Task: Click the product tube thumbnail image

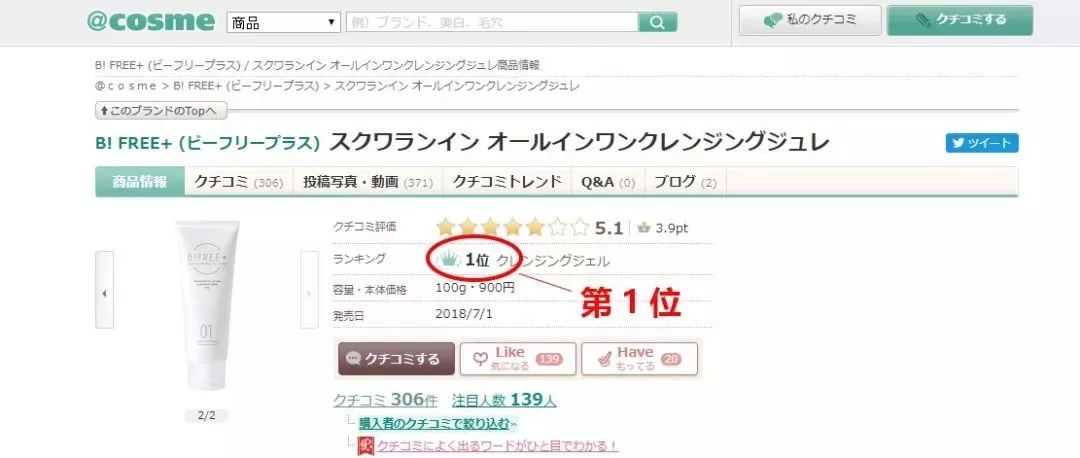Action: coord(207,304)
